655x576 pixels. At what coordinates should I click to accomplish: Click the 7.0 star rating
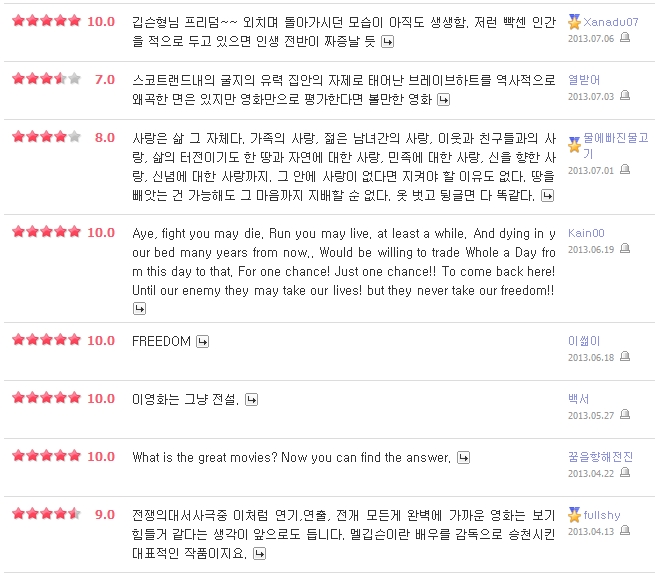click(46, 79)
